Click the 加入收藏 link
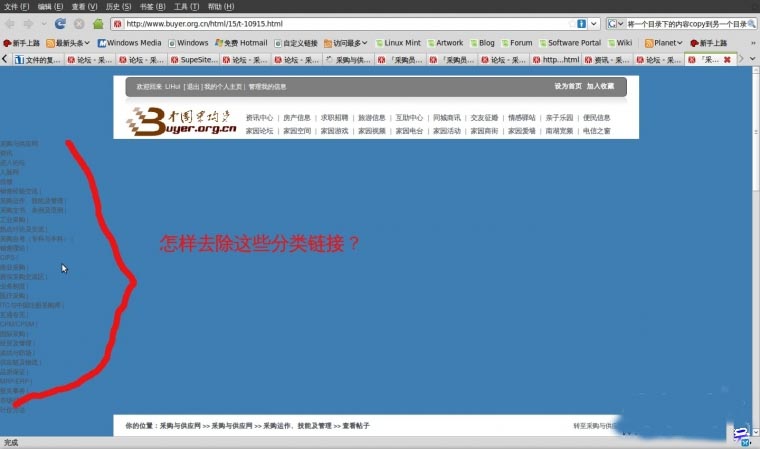The width and height of the screenshot is (760, 449). 600,86
